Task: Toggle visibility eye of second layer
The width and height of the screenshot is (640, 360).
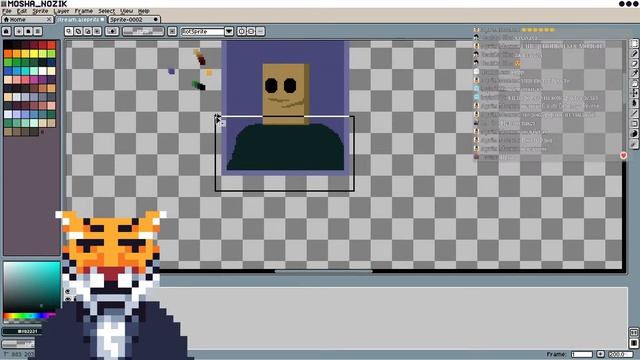Action: [x=68, y=299]
